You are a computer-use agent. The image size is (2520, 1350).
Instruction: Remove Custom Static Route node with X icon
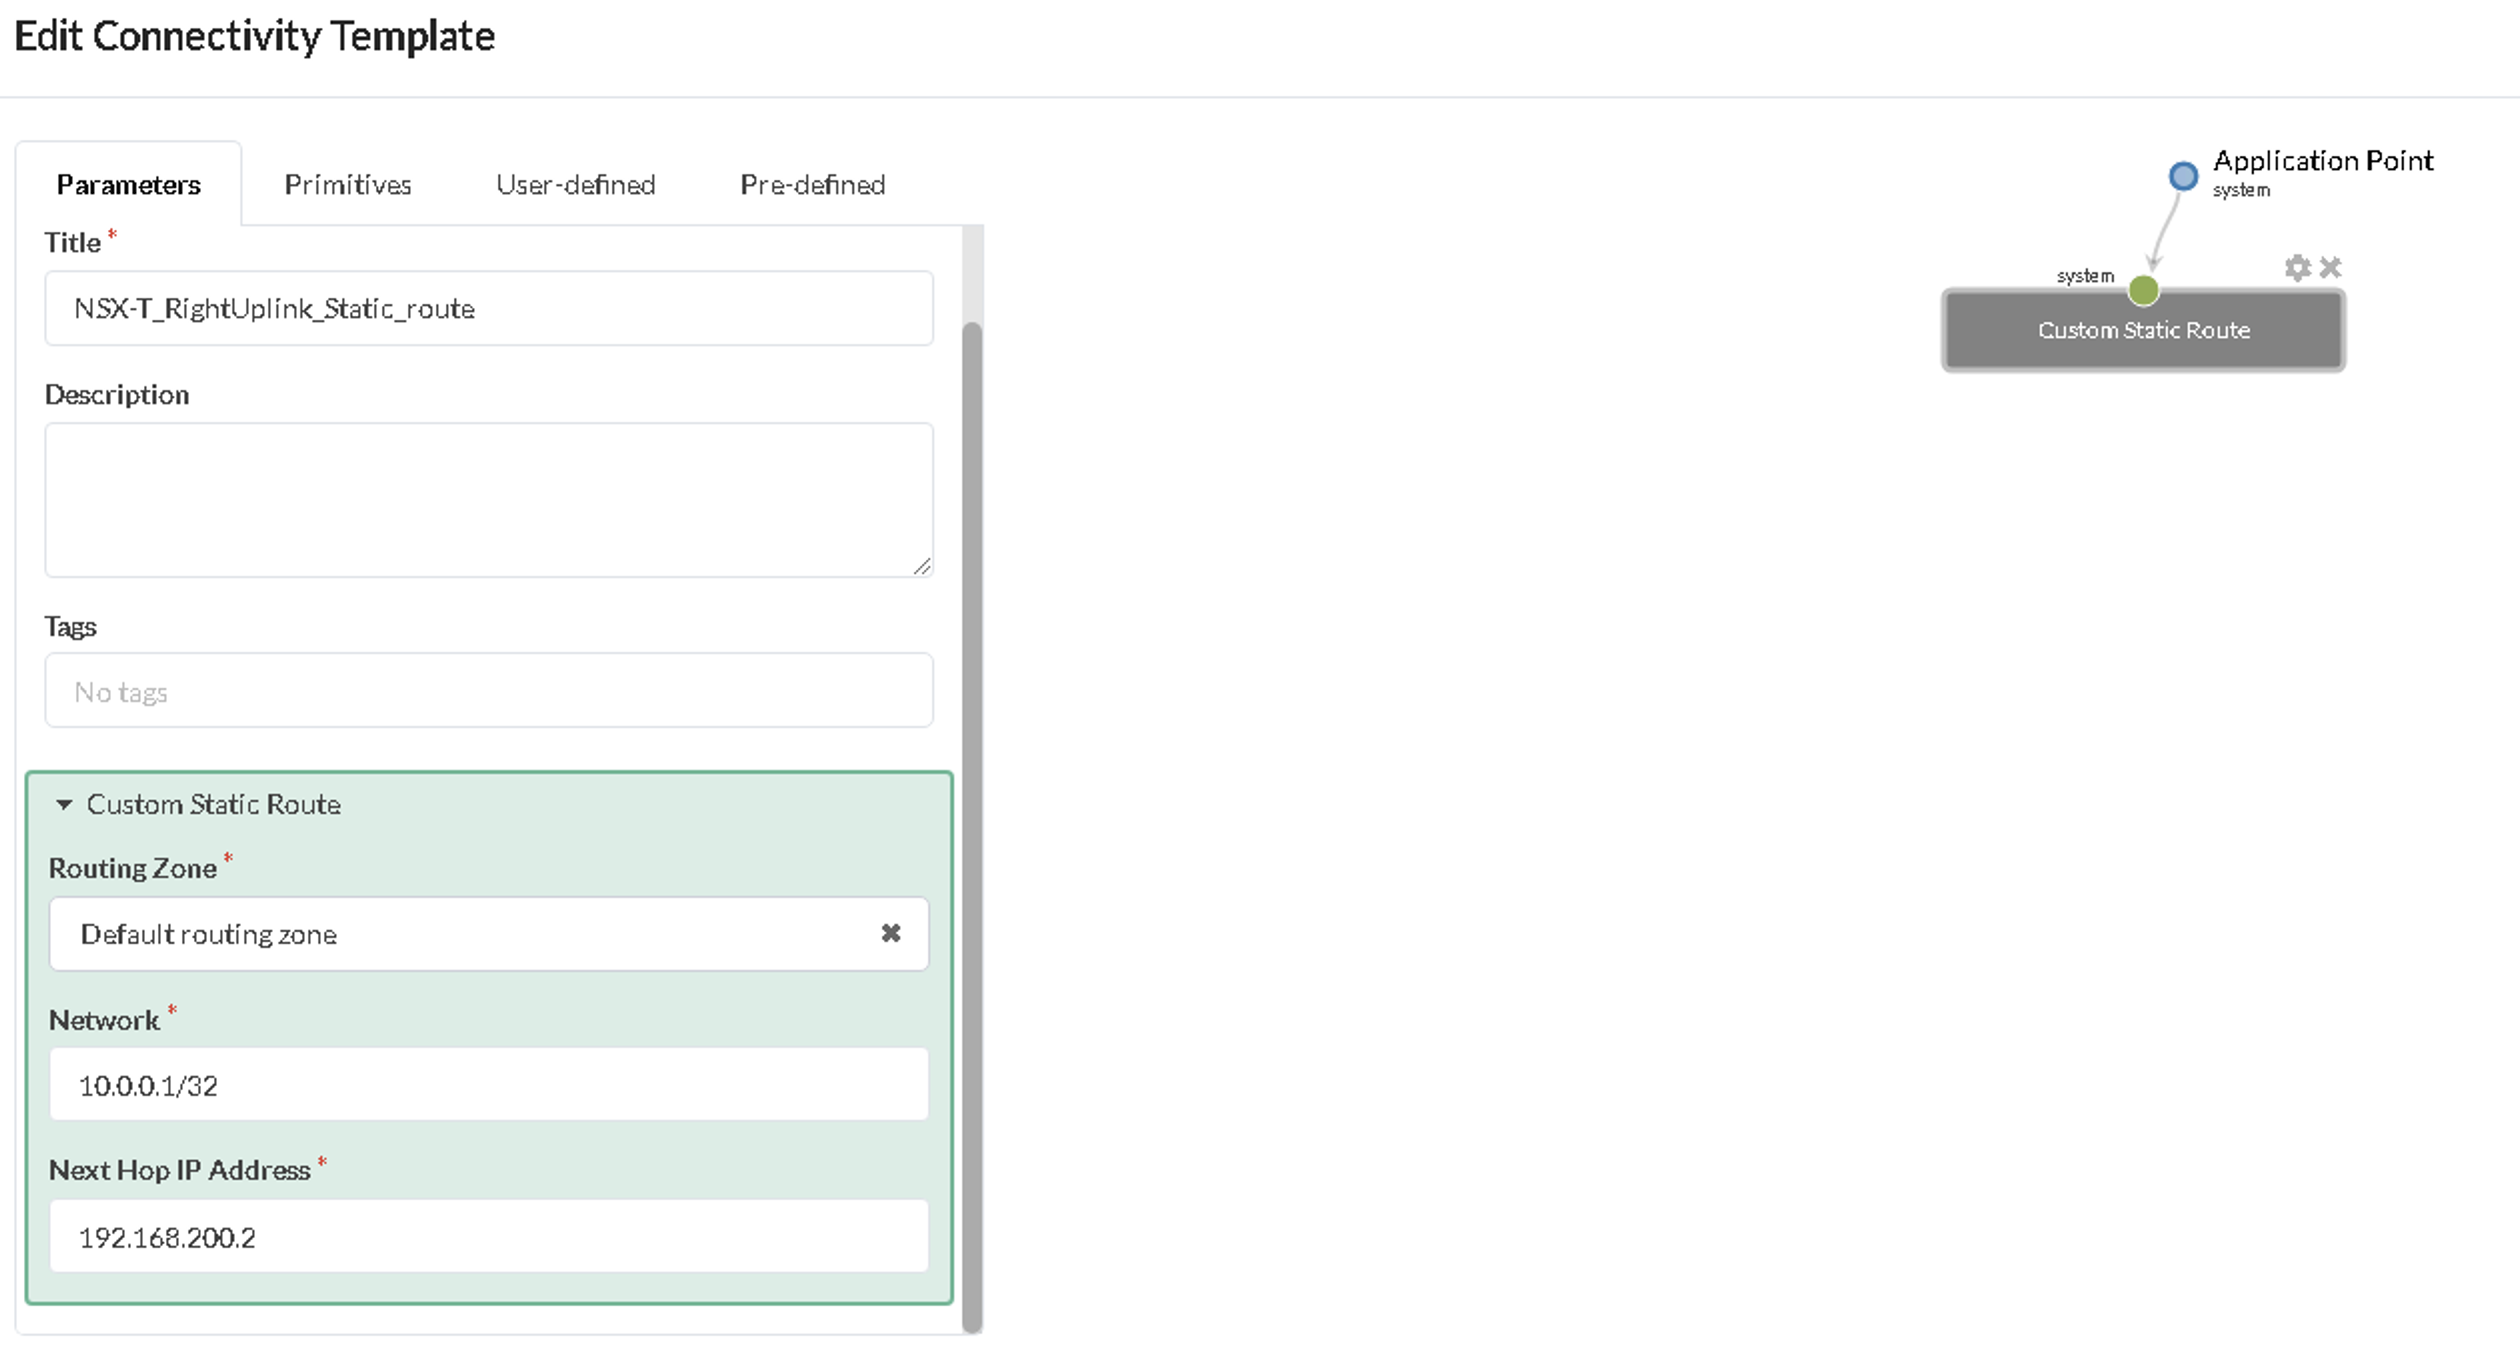[2331, 268]
